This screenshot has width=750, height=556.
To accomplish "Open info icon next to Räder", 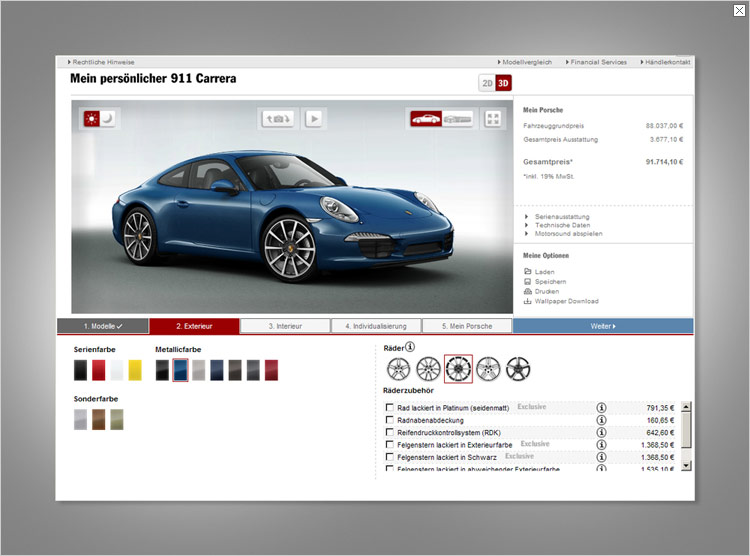I will pos(410,347).
